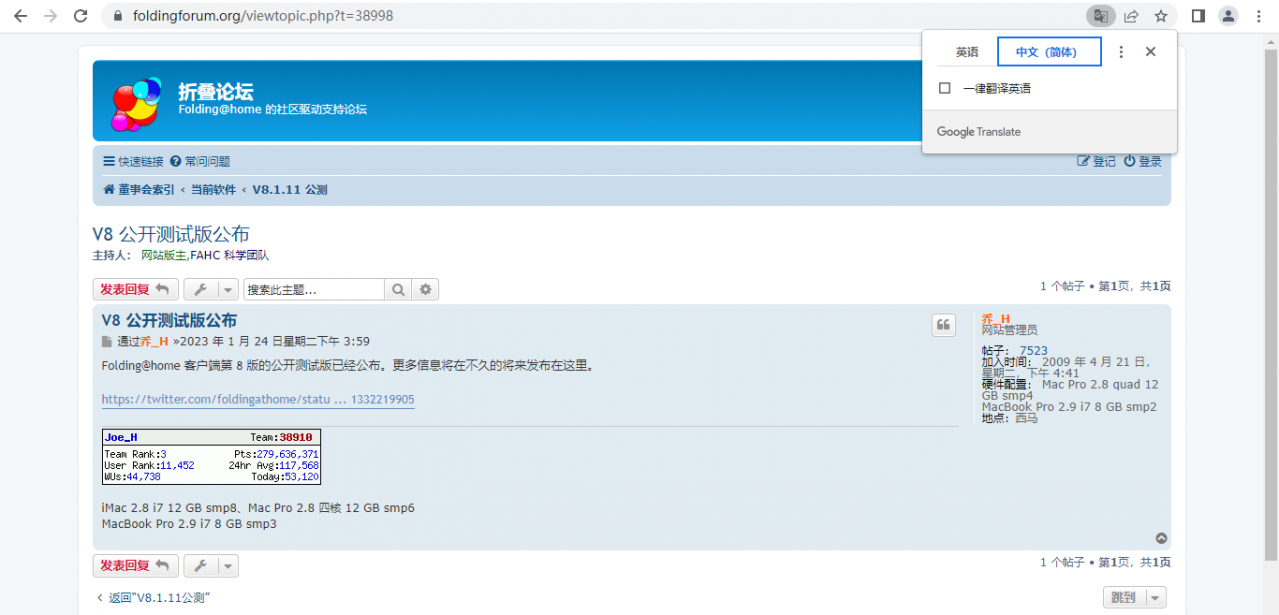
Task: Click the 硬件配置 hardware line in the profile
Action: (1070, 390)
